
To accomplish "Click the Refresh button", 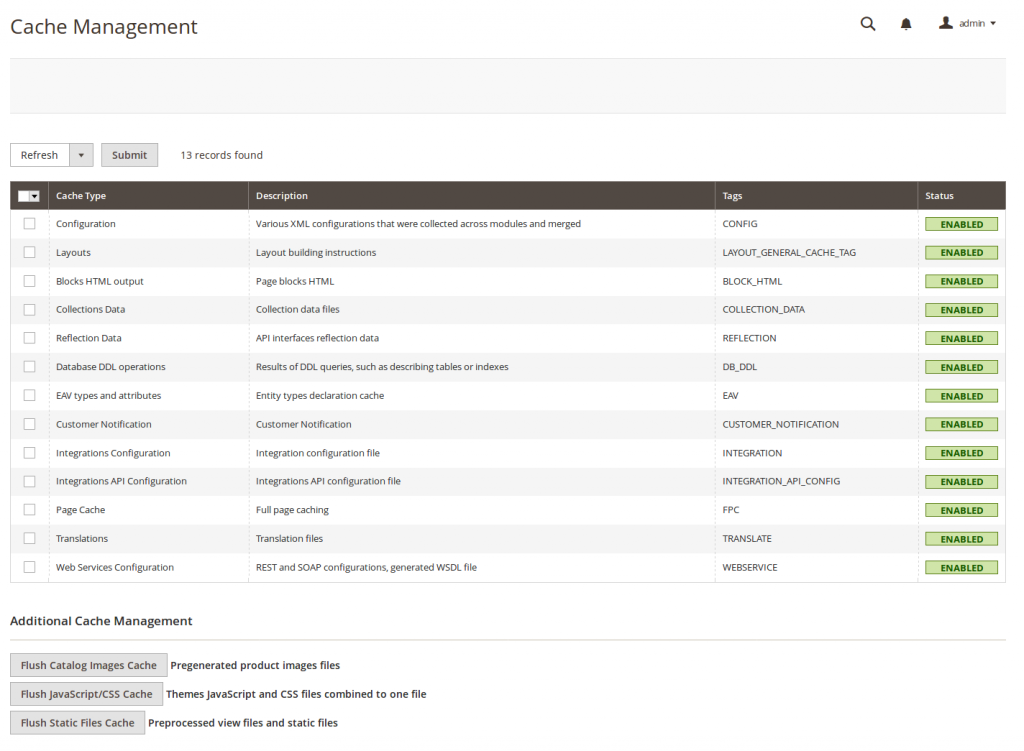I will click(40, 155).
